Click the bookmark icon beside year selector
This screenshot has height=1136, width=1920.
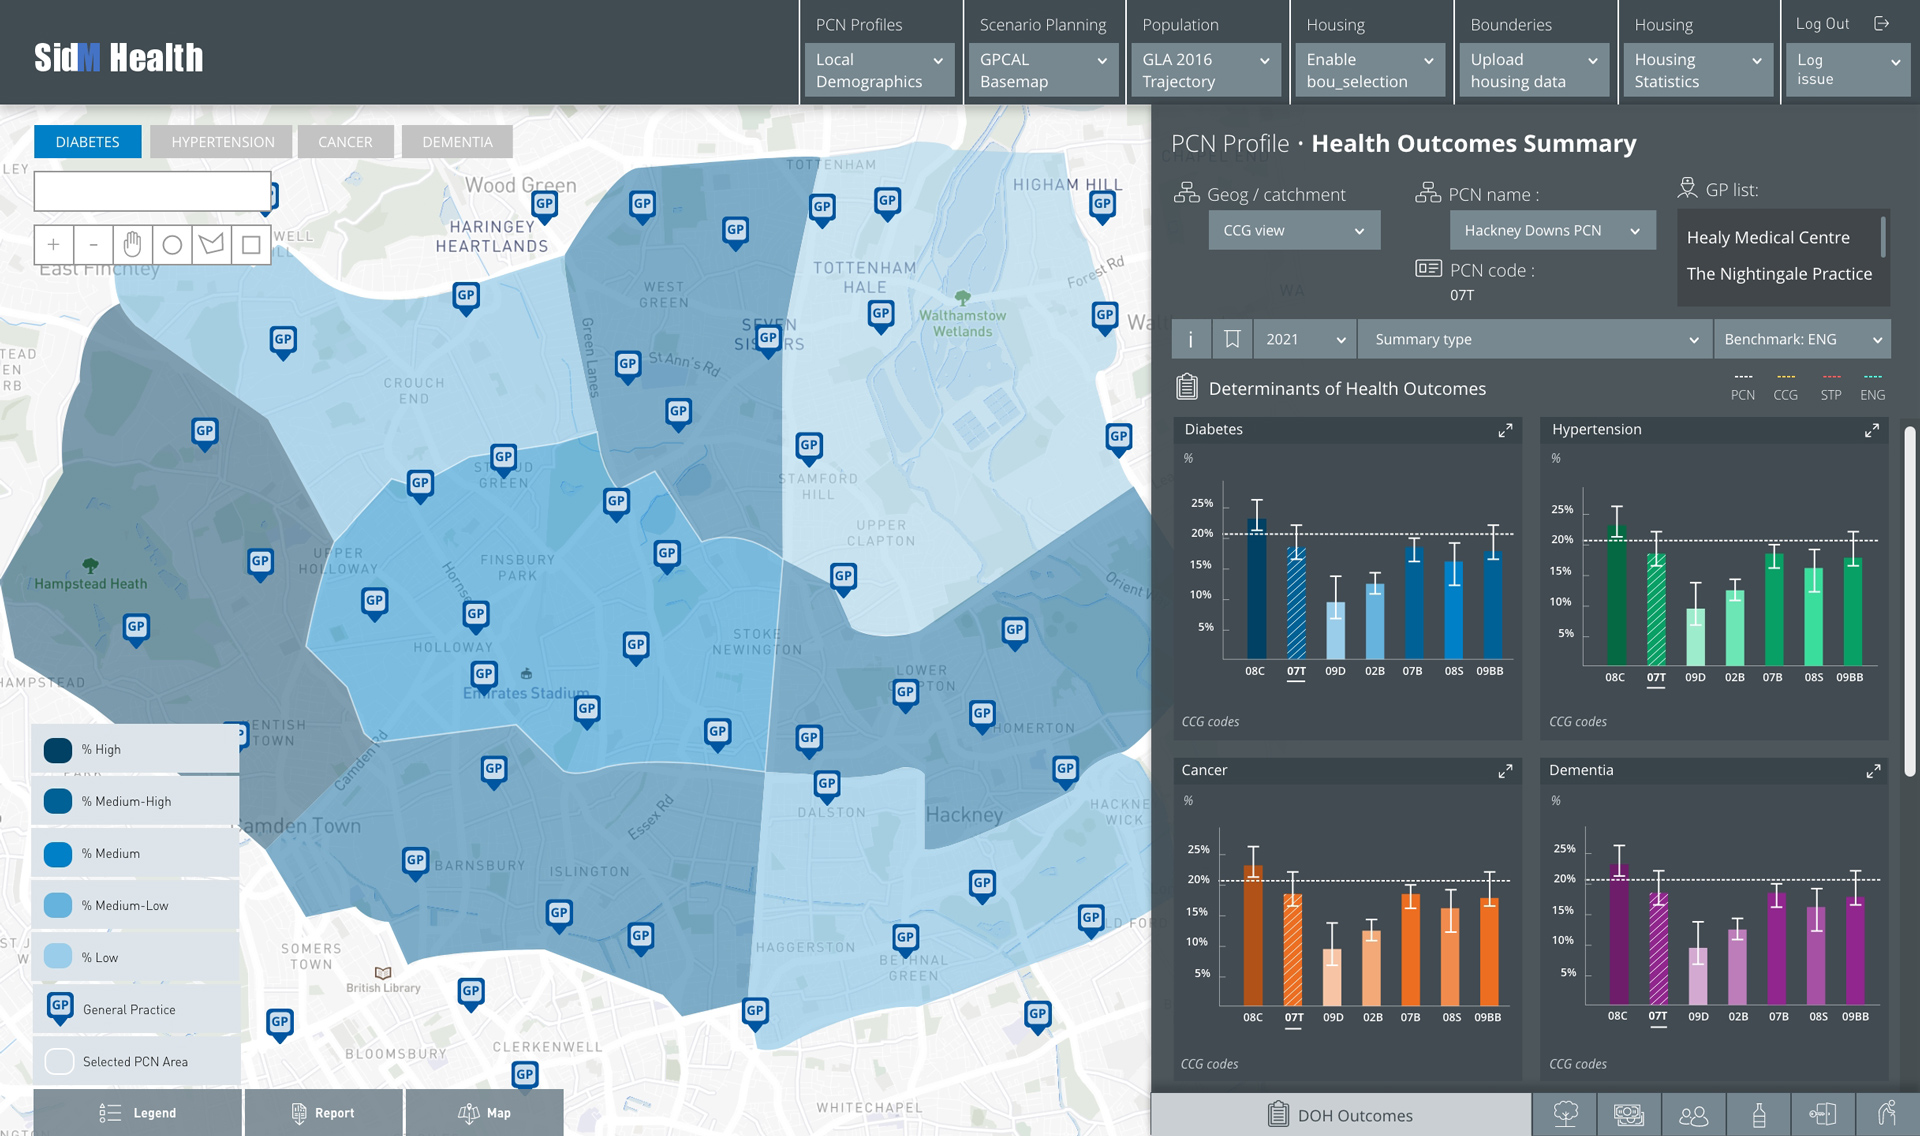(x=1232, y=339)
